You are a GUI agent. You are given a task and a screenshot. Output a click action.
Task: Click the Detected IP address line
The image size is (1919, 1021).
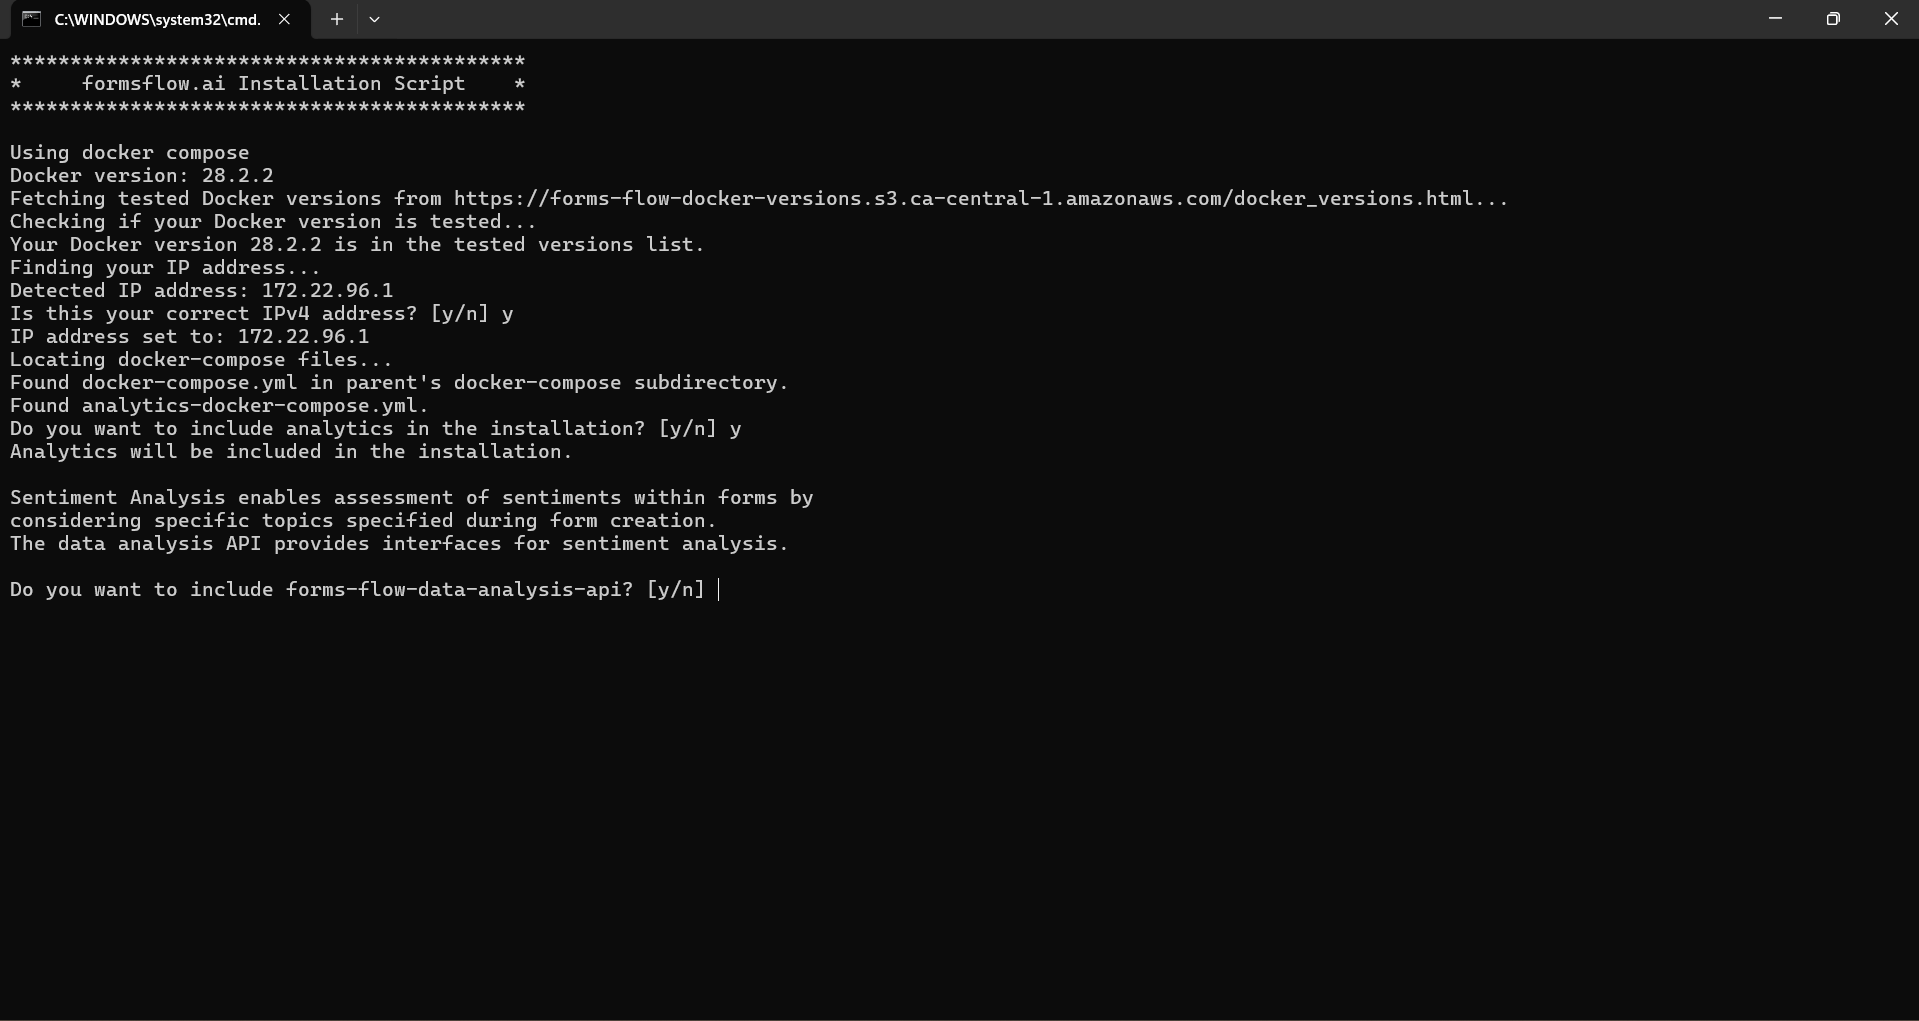(200, 290)
